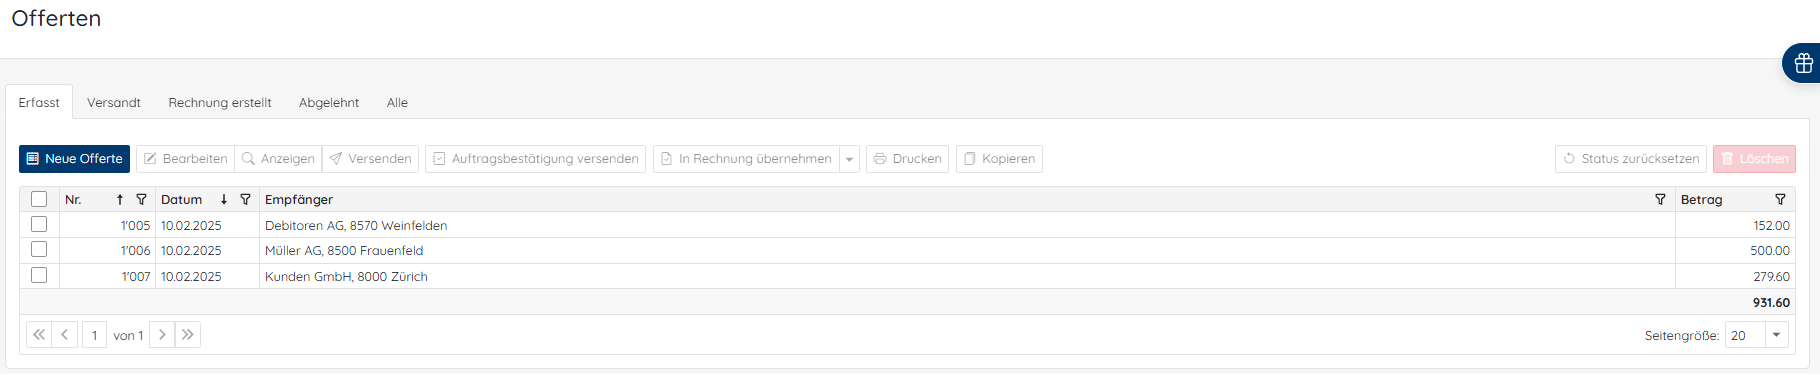
Task: Open the gift icon floating button
Action: [1803, 63]
